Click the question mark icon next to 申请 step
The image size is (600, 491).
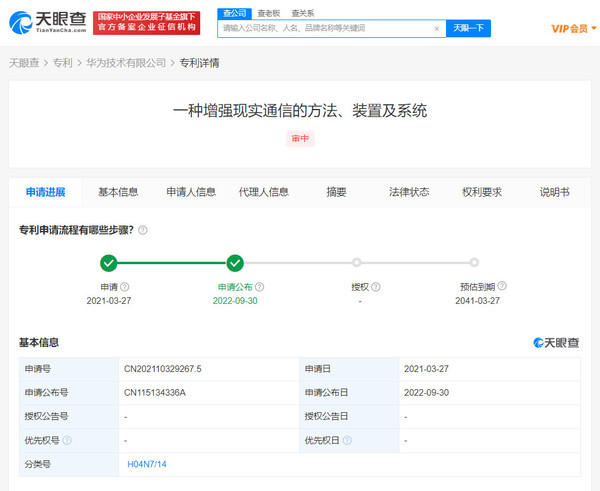[x=125, y=287]
